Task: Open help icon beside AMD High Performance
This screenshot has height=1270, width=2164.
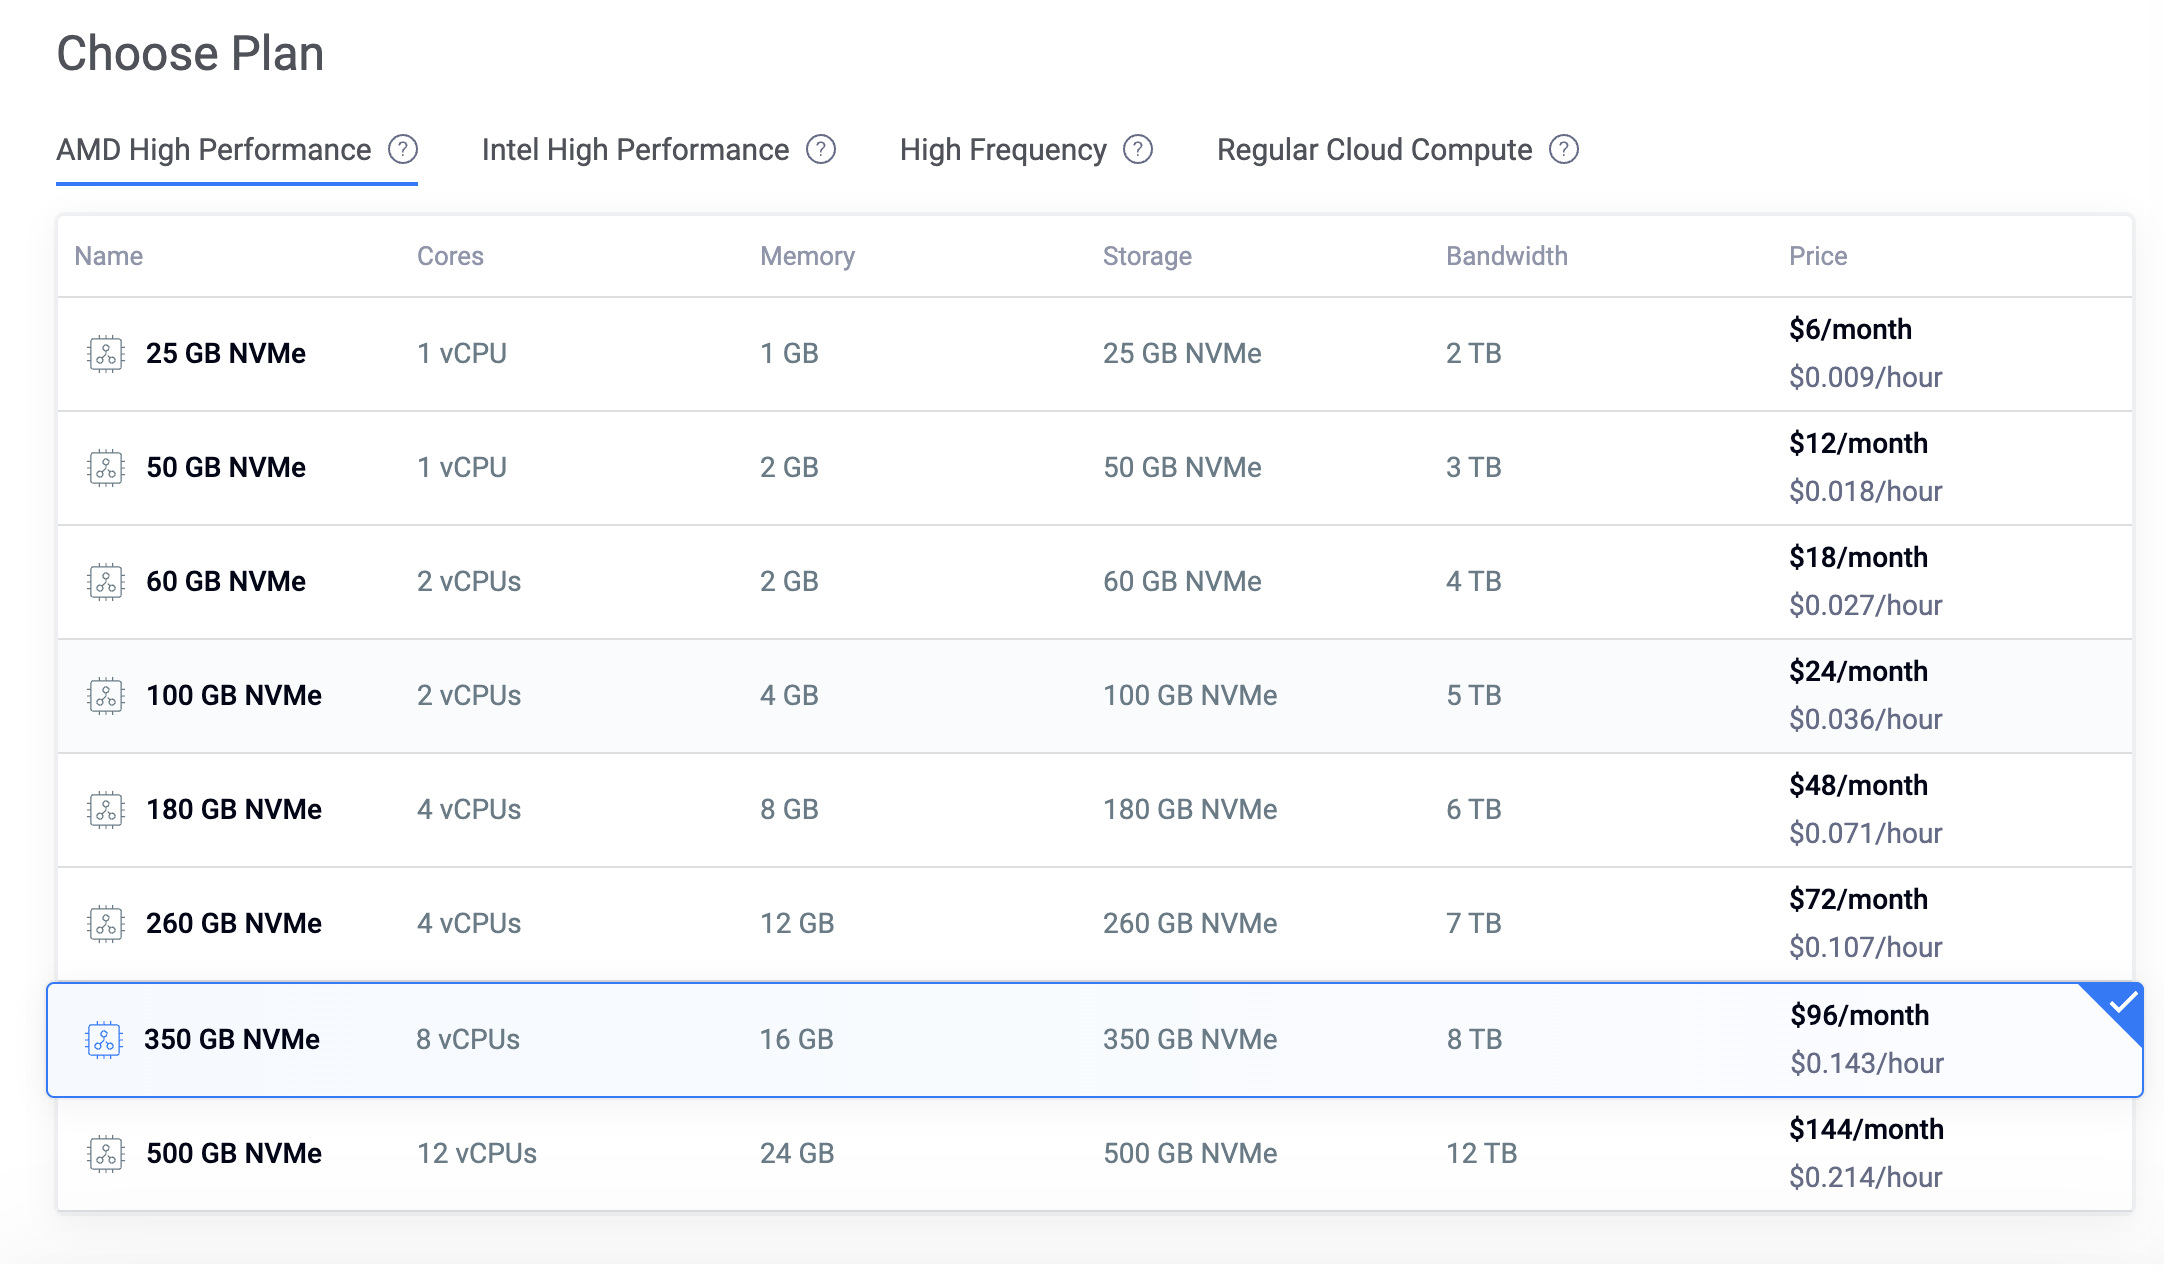Action: (x=403, y=150)
